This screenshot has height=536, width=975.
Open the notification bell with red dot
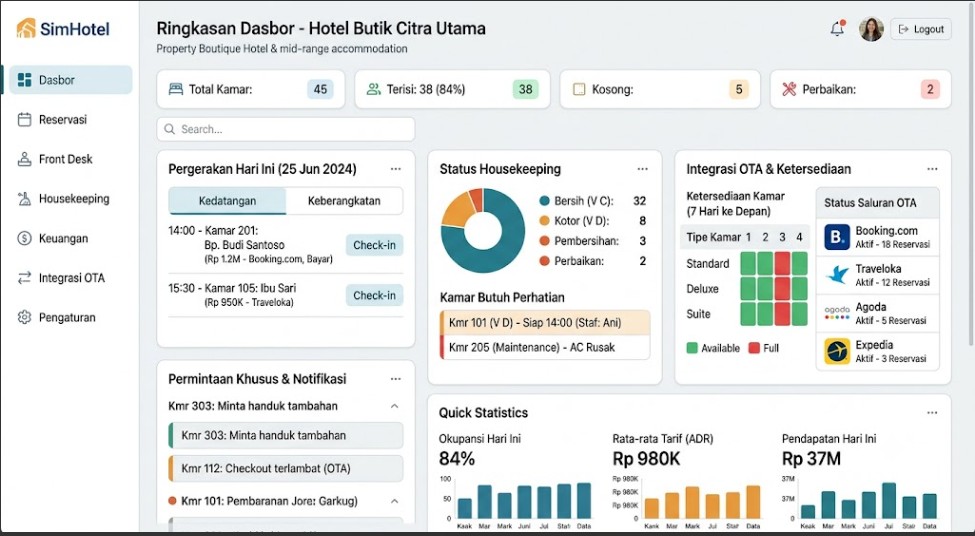pyautogui.click(x=838, y=28)
